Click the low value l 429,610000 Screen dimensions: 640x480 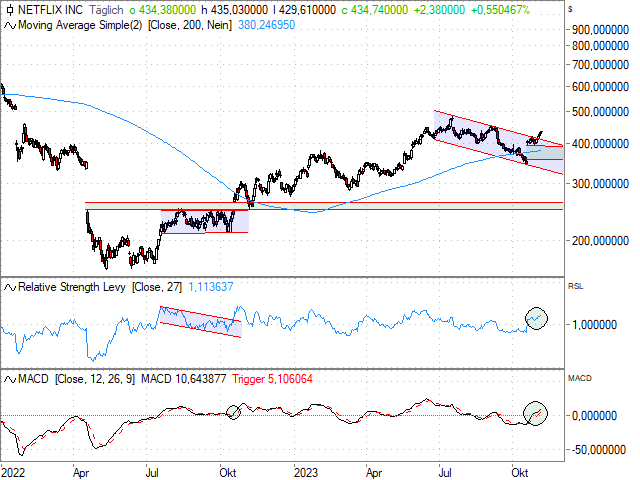pos(304,9)
